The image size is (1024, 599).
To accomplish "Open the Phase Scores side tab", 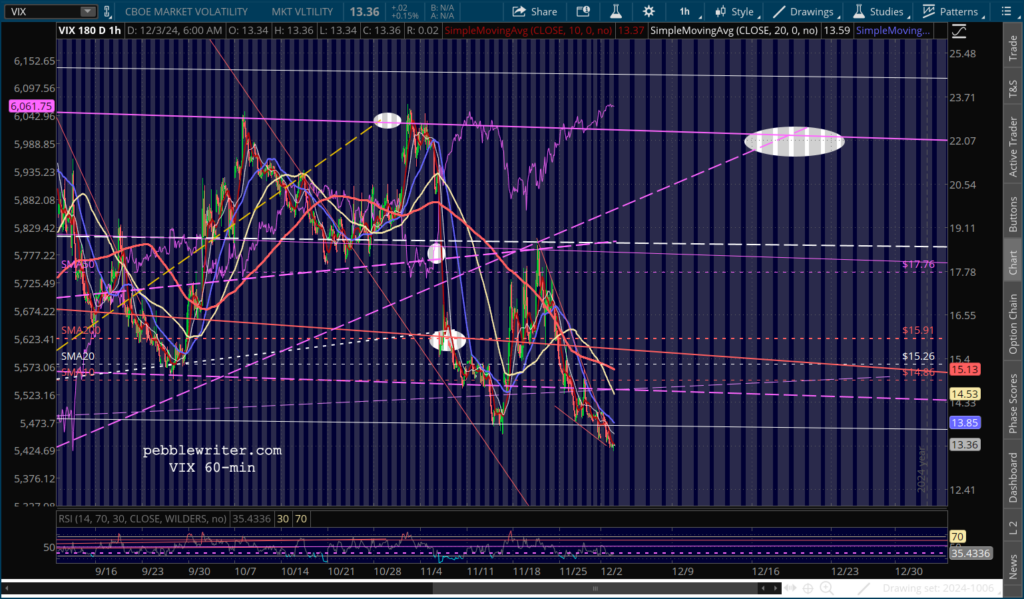I will 1013,404.
